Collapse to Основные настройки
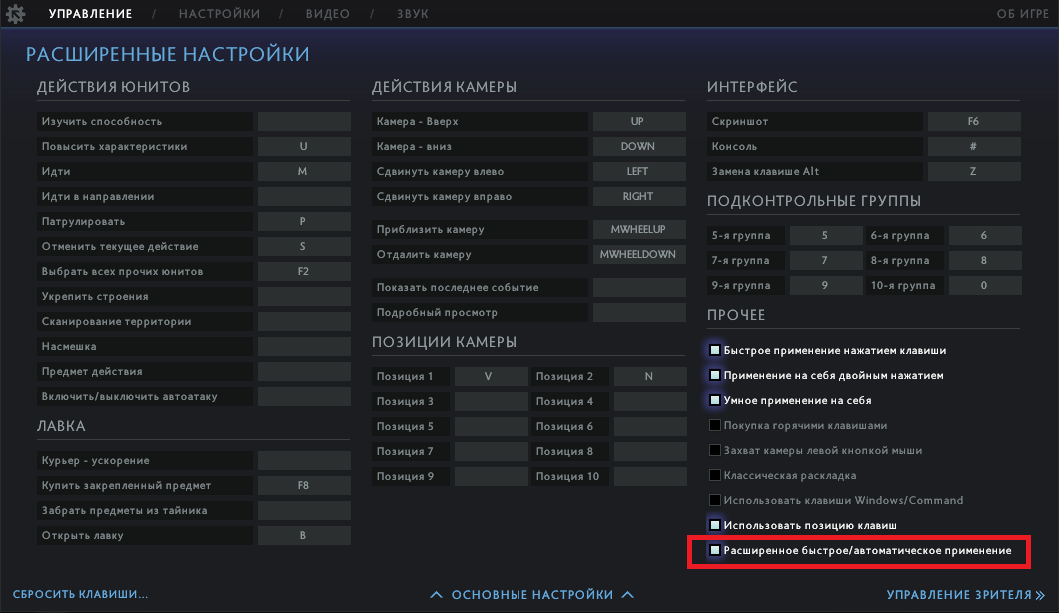This screenshot has width=1059, height=613. pos(532,595)
